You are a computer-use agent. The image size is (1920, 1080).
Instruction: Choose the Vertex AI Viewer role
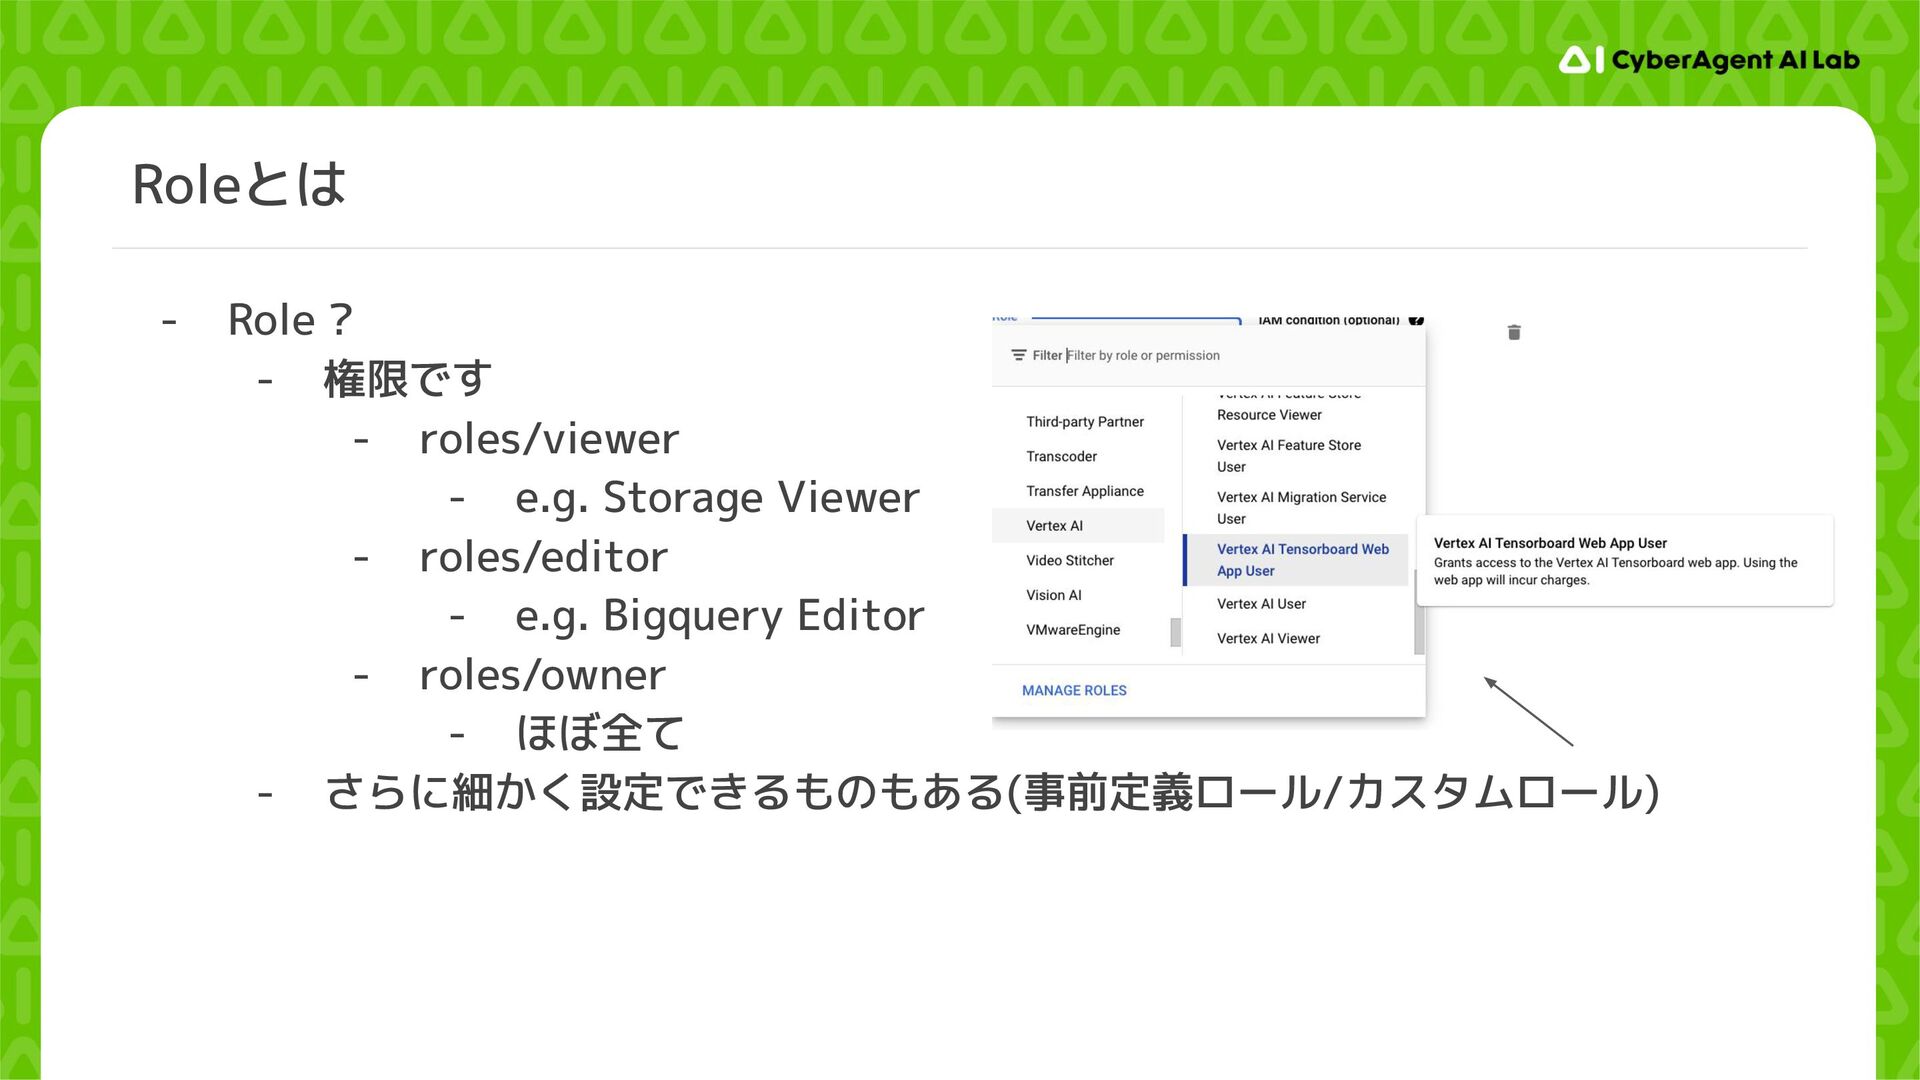pyautogui.click(x=1268, y=638)
